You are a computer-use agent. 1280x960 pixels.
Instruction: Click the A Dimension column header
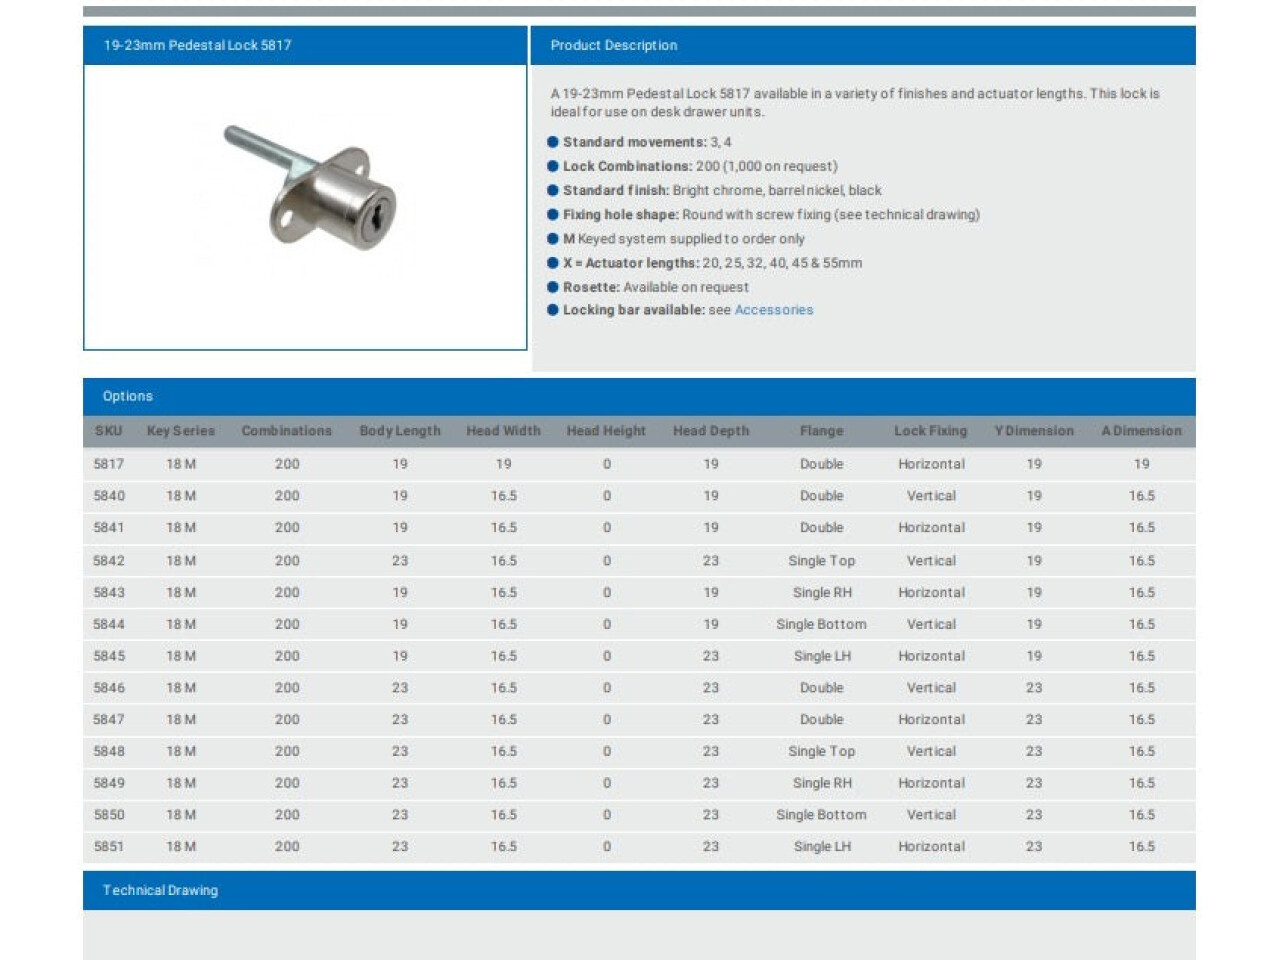(x=1142, y=431)
